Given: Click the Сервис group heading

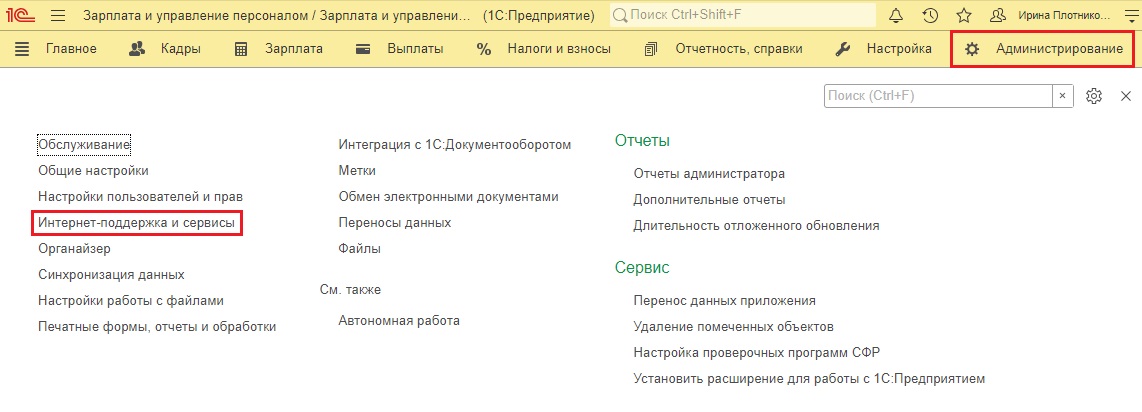Looking at the screenshot, I should pos(642,268).
